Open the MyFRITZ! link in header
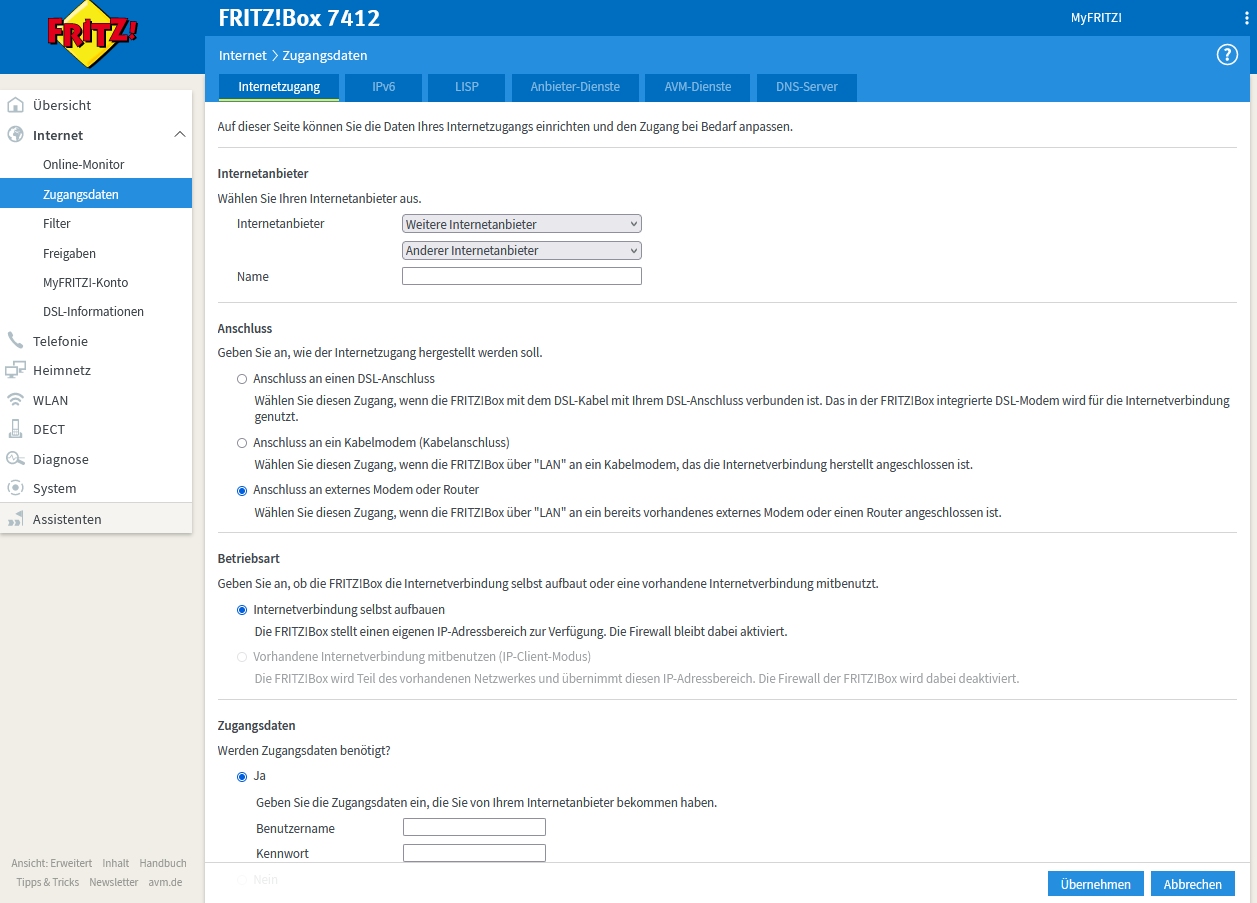The height and width of the screenshot is (903, 1257). pyautogui.click(x=1096, y=18)
